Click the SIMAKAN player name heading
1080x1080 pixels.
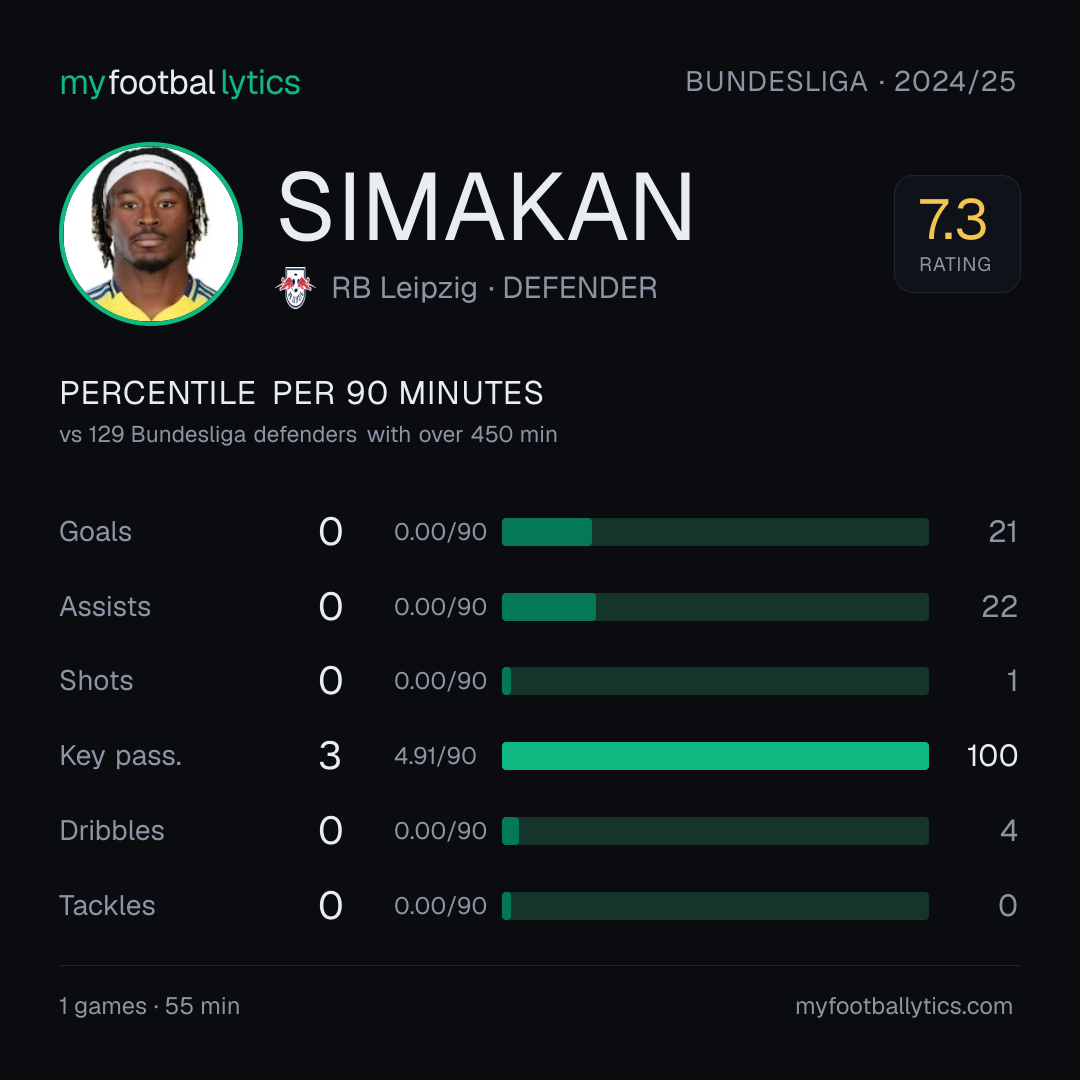[485, 207]
